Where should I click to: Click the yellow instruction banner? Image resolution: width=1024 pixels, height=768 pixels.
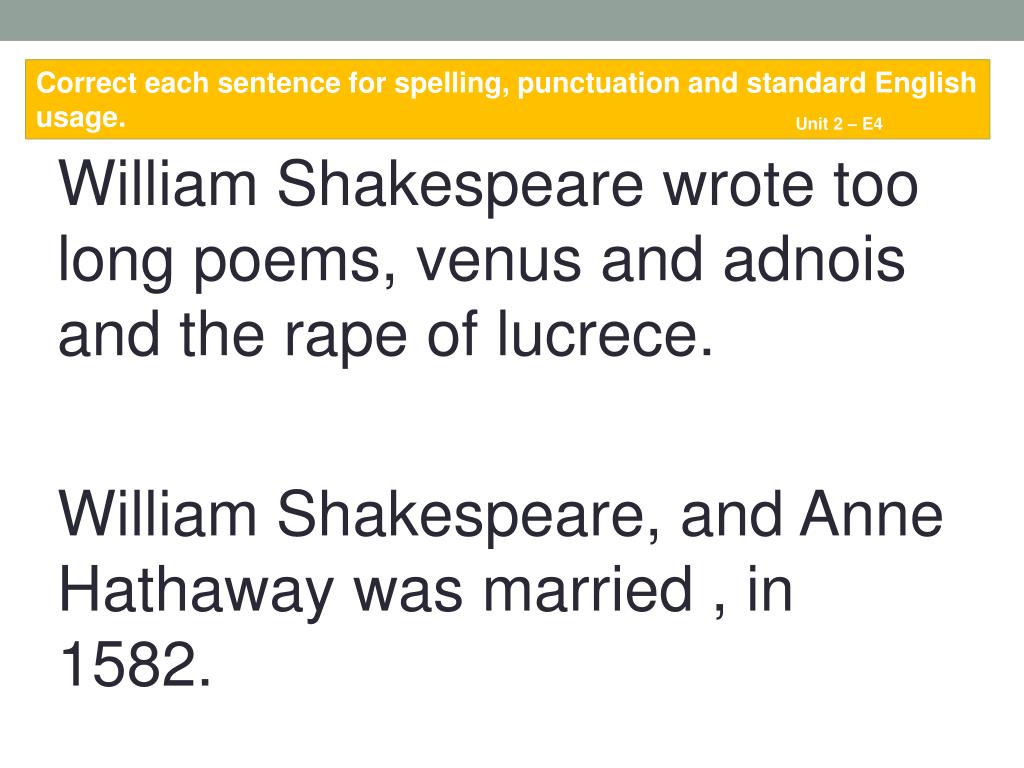[507, 99]
